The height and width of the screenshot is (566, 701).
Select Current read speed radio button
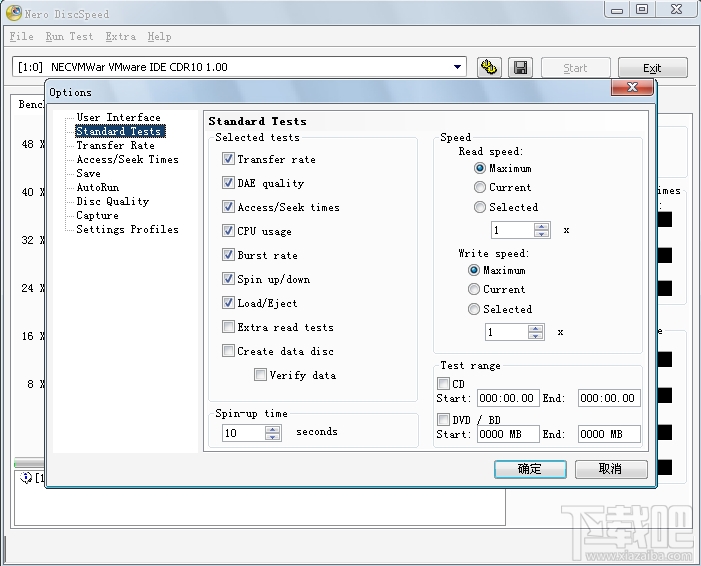click(479, 187)
